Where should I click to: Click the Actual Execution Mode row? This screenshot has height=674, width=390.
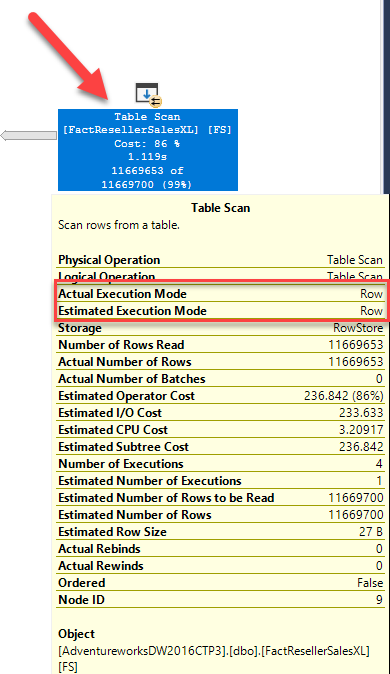tap(220, 294)
